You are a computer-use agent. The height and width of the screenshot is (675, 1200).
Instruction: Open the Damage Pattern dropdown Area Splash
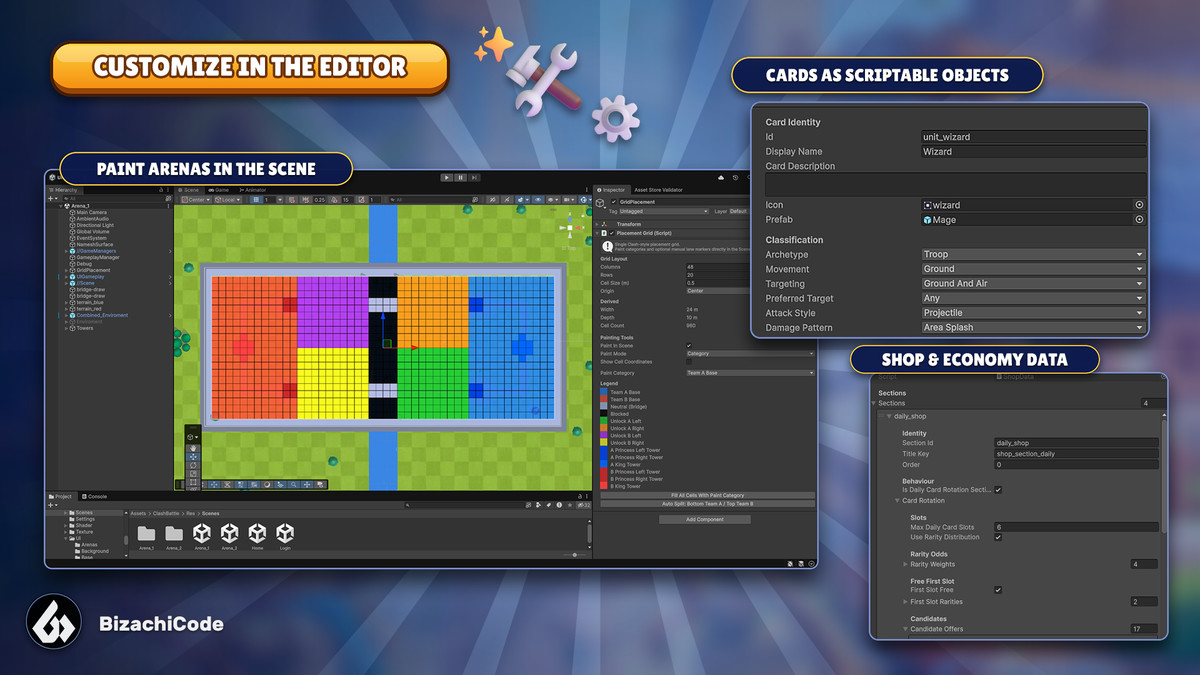(1034, 327)
